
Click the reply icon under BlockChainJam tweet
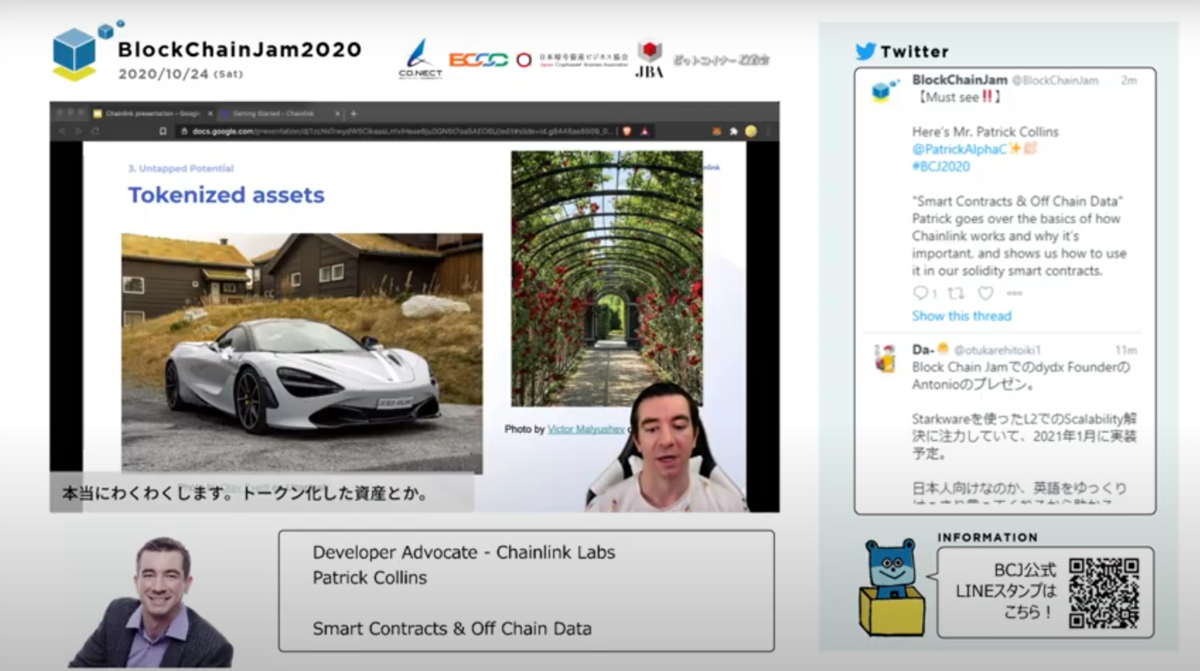[921, 293]
